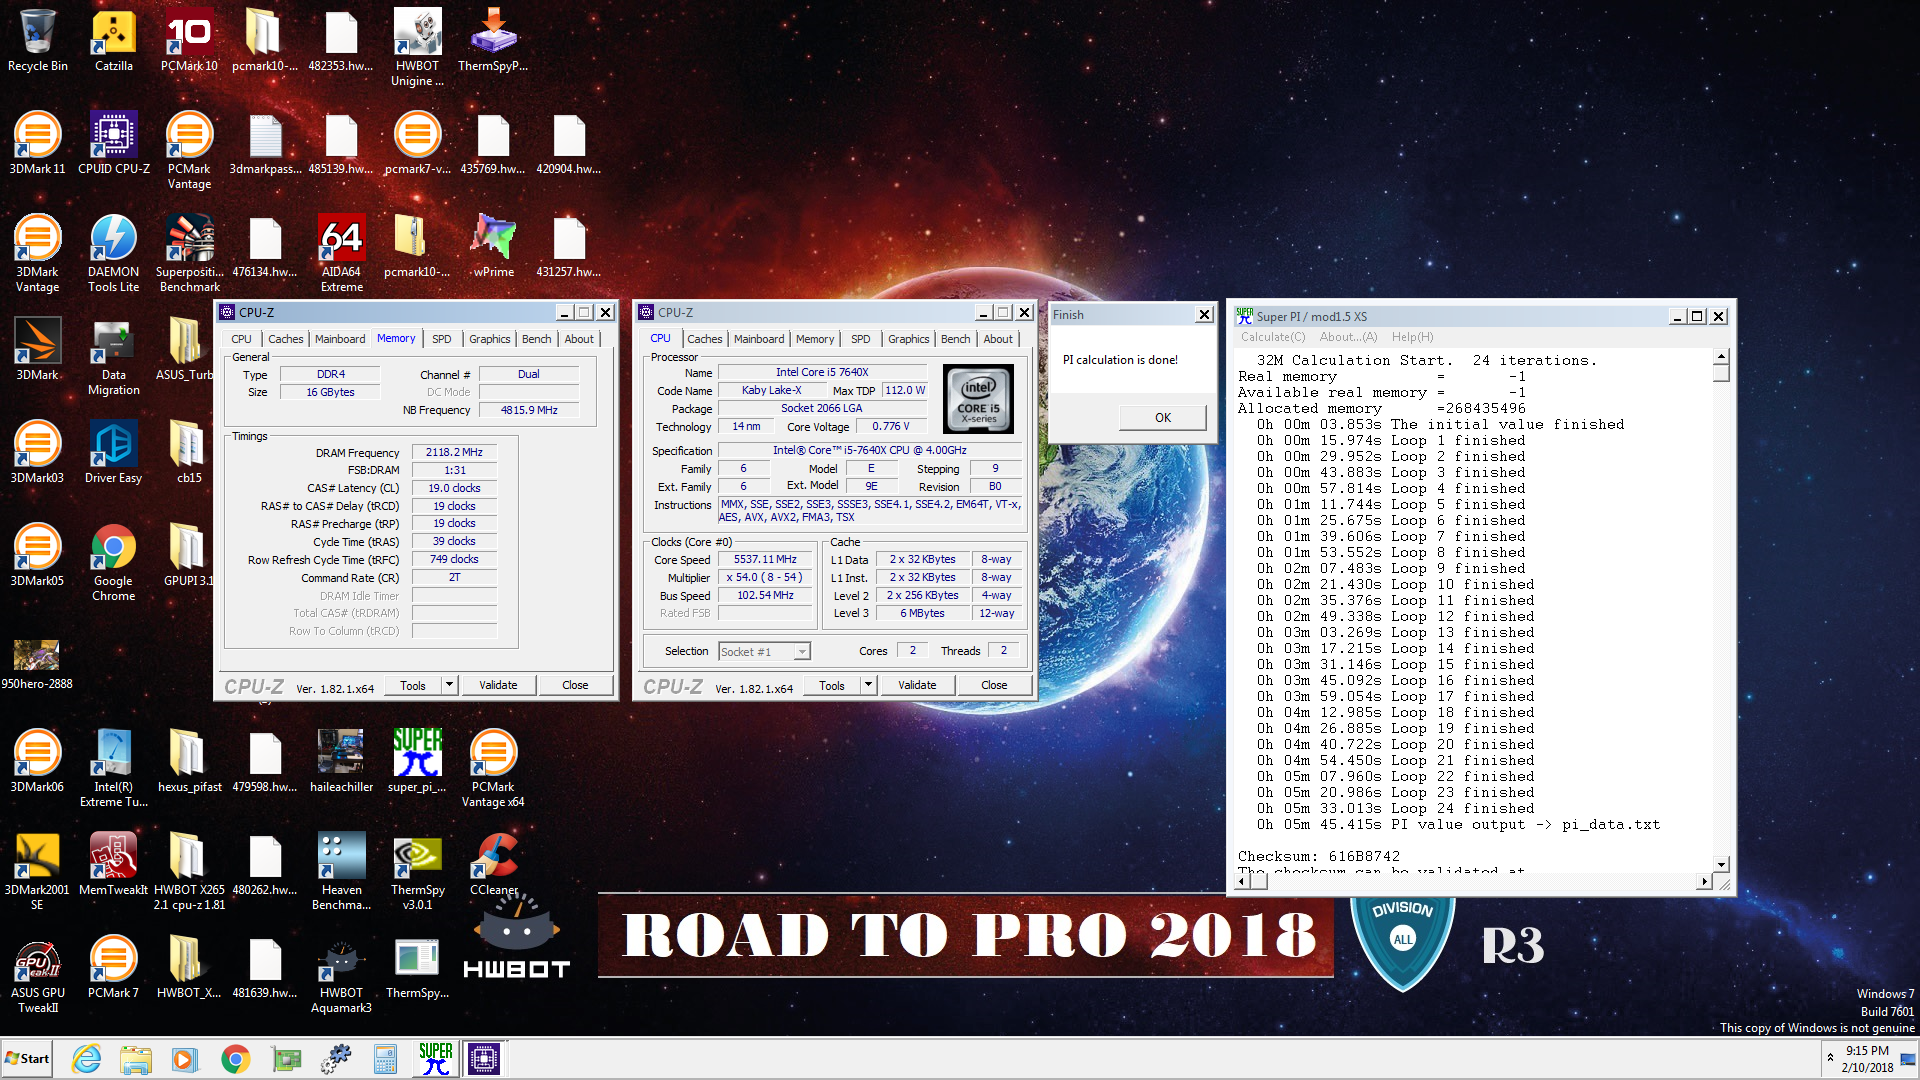Viewport: 1920px width, 1080px height.
Task: Select Mainboard tab in right CPU-Z window
Action: [x=759, y=339]
